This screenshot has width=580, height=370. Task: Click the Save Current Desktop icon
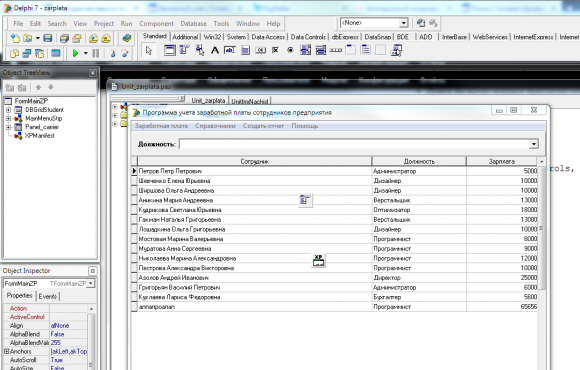421,23
